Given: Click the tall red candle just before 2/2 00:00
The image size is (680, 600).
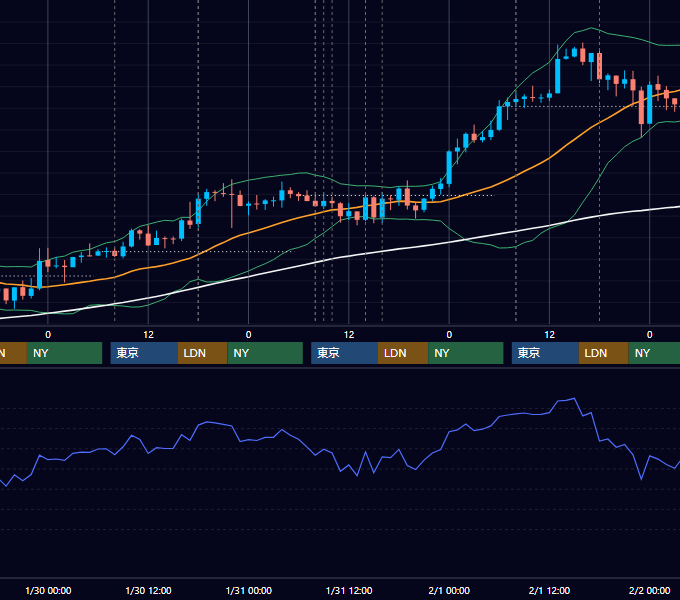Looking at the screenshot, I should point(641,108).
